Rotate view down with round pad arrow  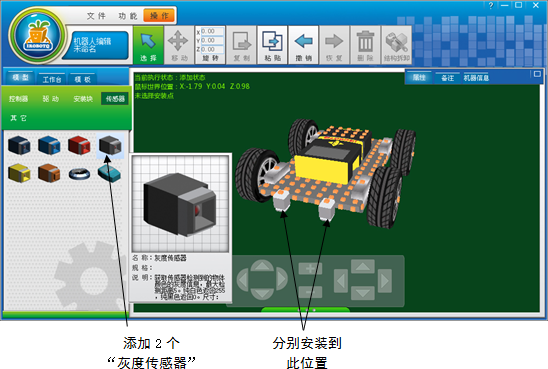262,294
